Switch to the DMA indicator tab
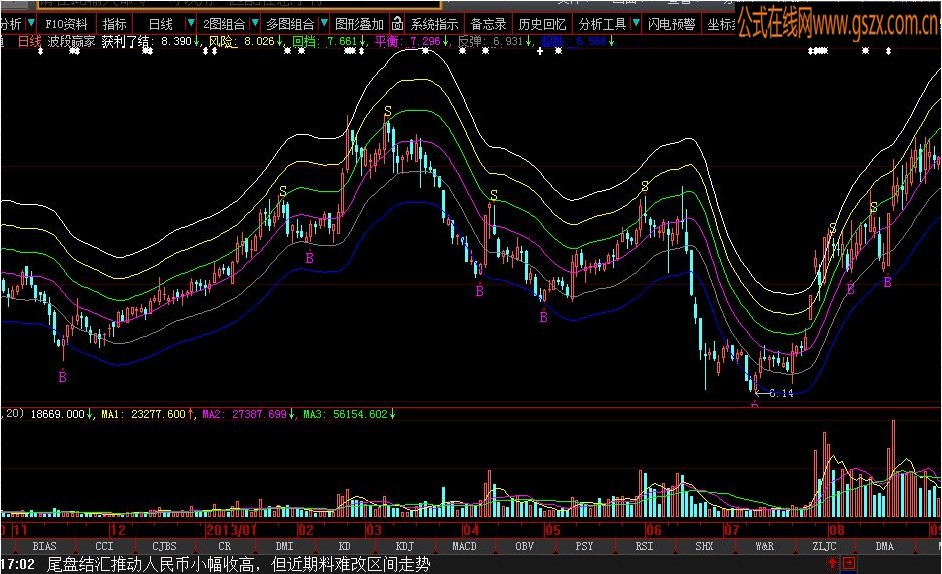Image resolution: width=942 pixels, height=574 pixels. click(x=884, y=546)
